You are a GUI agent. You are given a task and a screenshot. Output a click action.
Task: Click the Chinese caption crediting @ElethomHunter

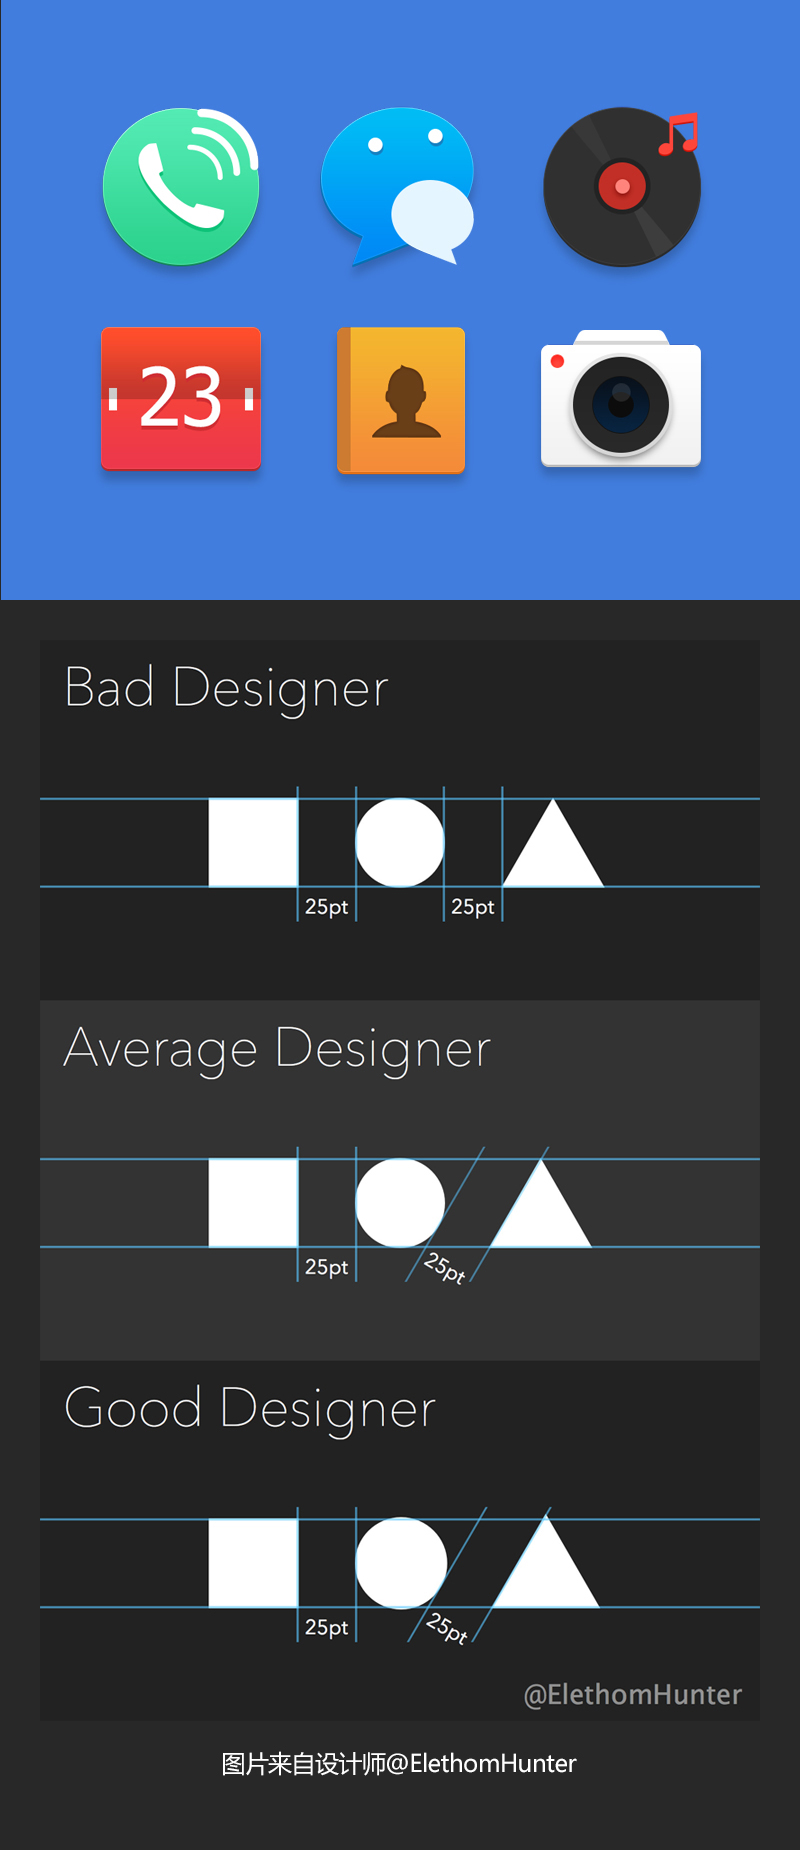[x=399, y=1763]
